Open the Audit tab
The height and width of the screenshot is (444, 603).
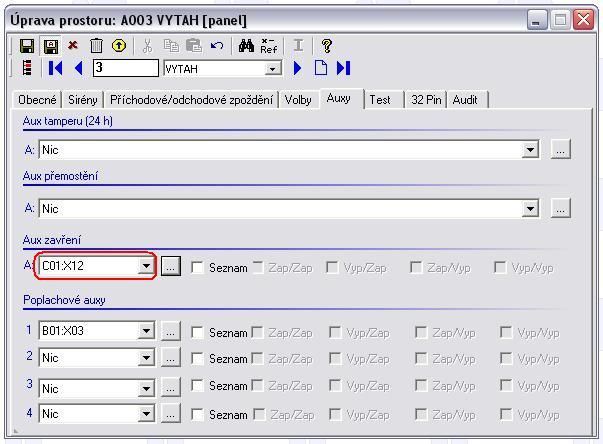(x=465, y=100)
